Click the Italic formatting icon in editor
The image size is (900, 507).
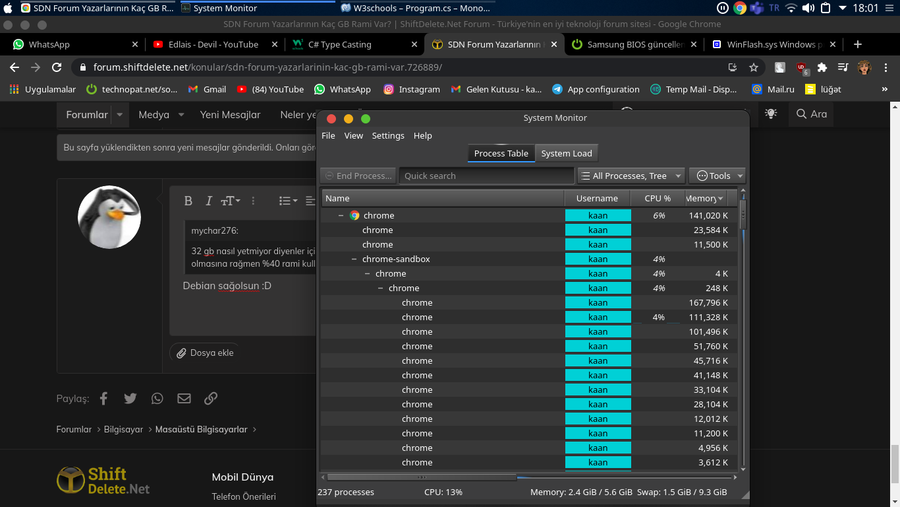(x=208, y=201)
